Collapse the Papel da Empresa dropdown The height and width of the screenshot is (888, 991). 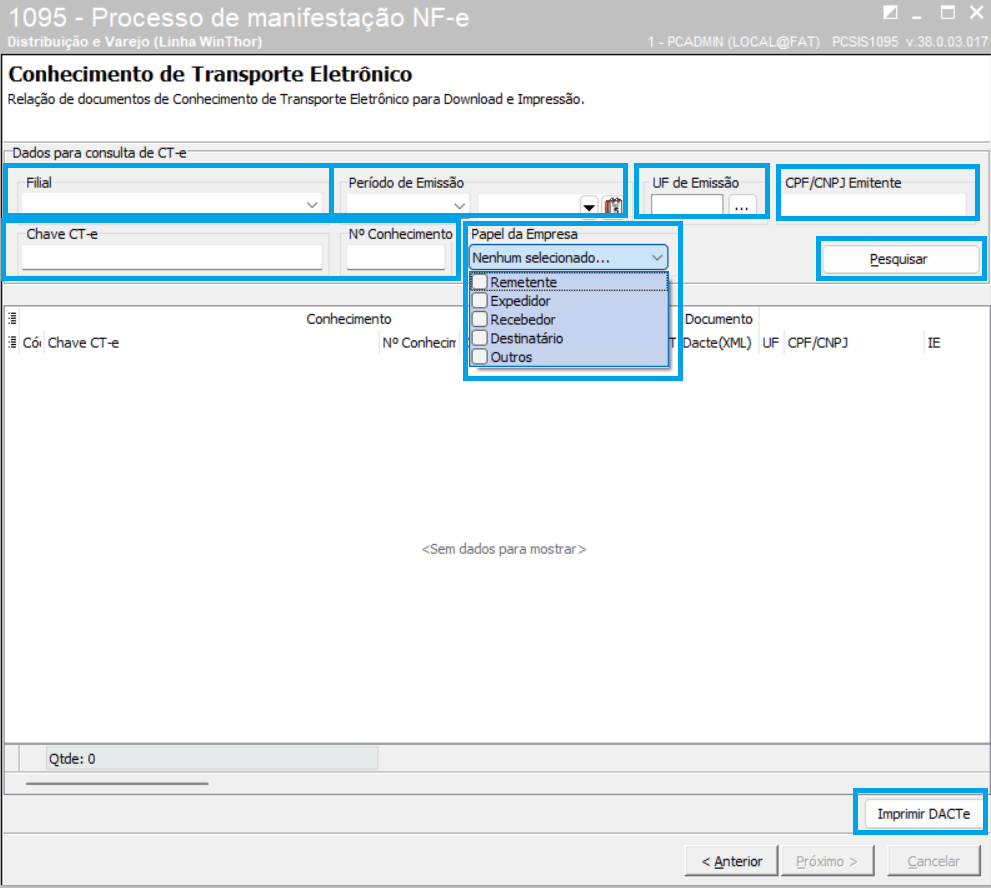pos(657,257)
